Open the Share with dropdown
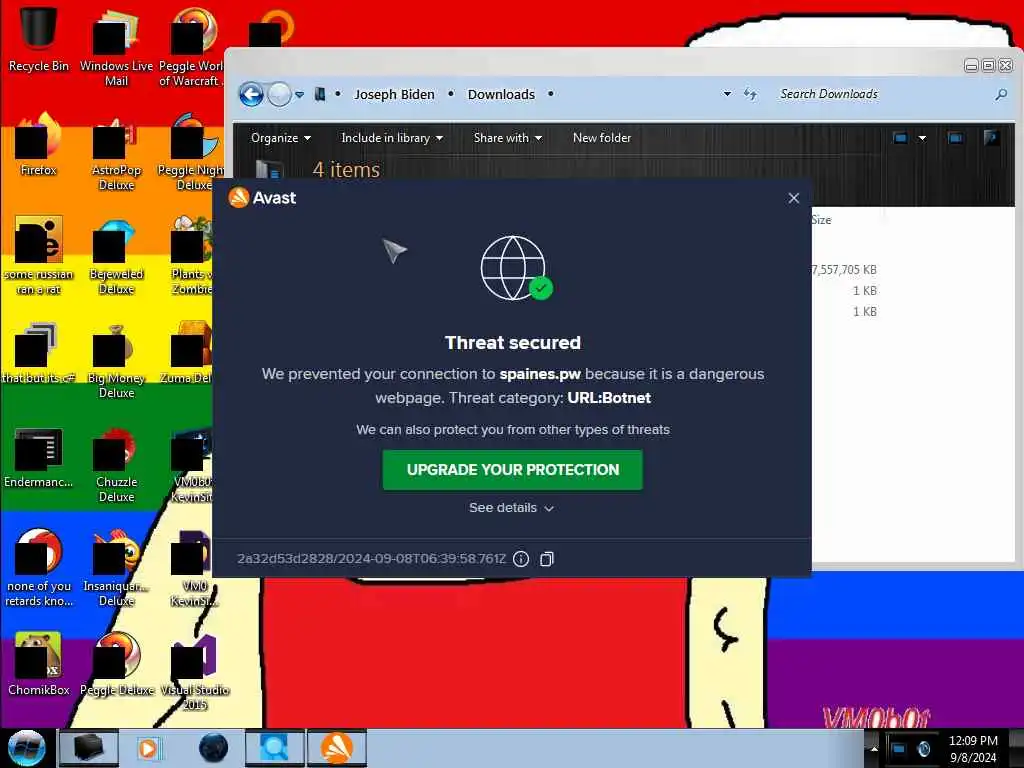Image resolution: width=1024 pixels, height=768 pixels. tap(507, 138)
